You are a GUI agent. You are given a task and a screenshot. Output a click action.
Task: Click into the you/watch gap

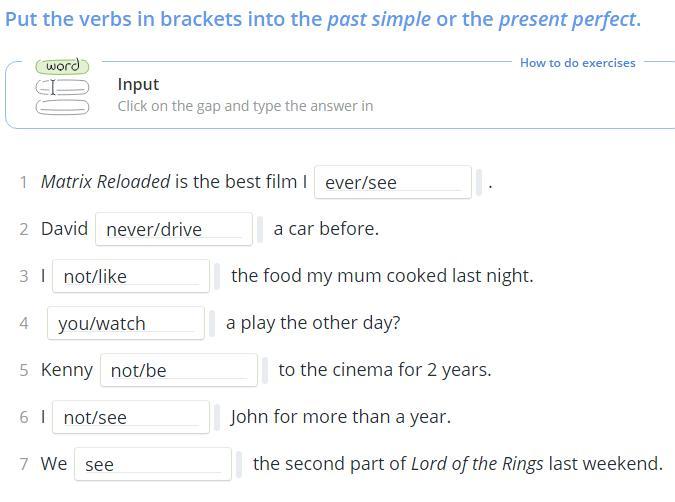[126, 323]
